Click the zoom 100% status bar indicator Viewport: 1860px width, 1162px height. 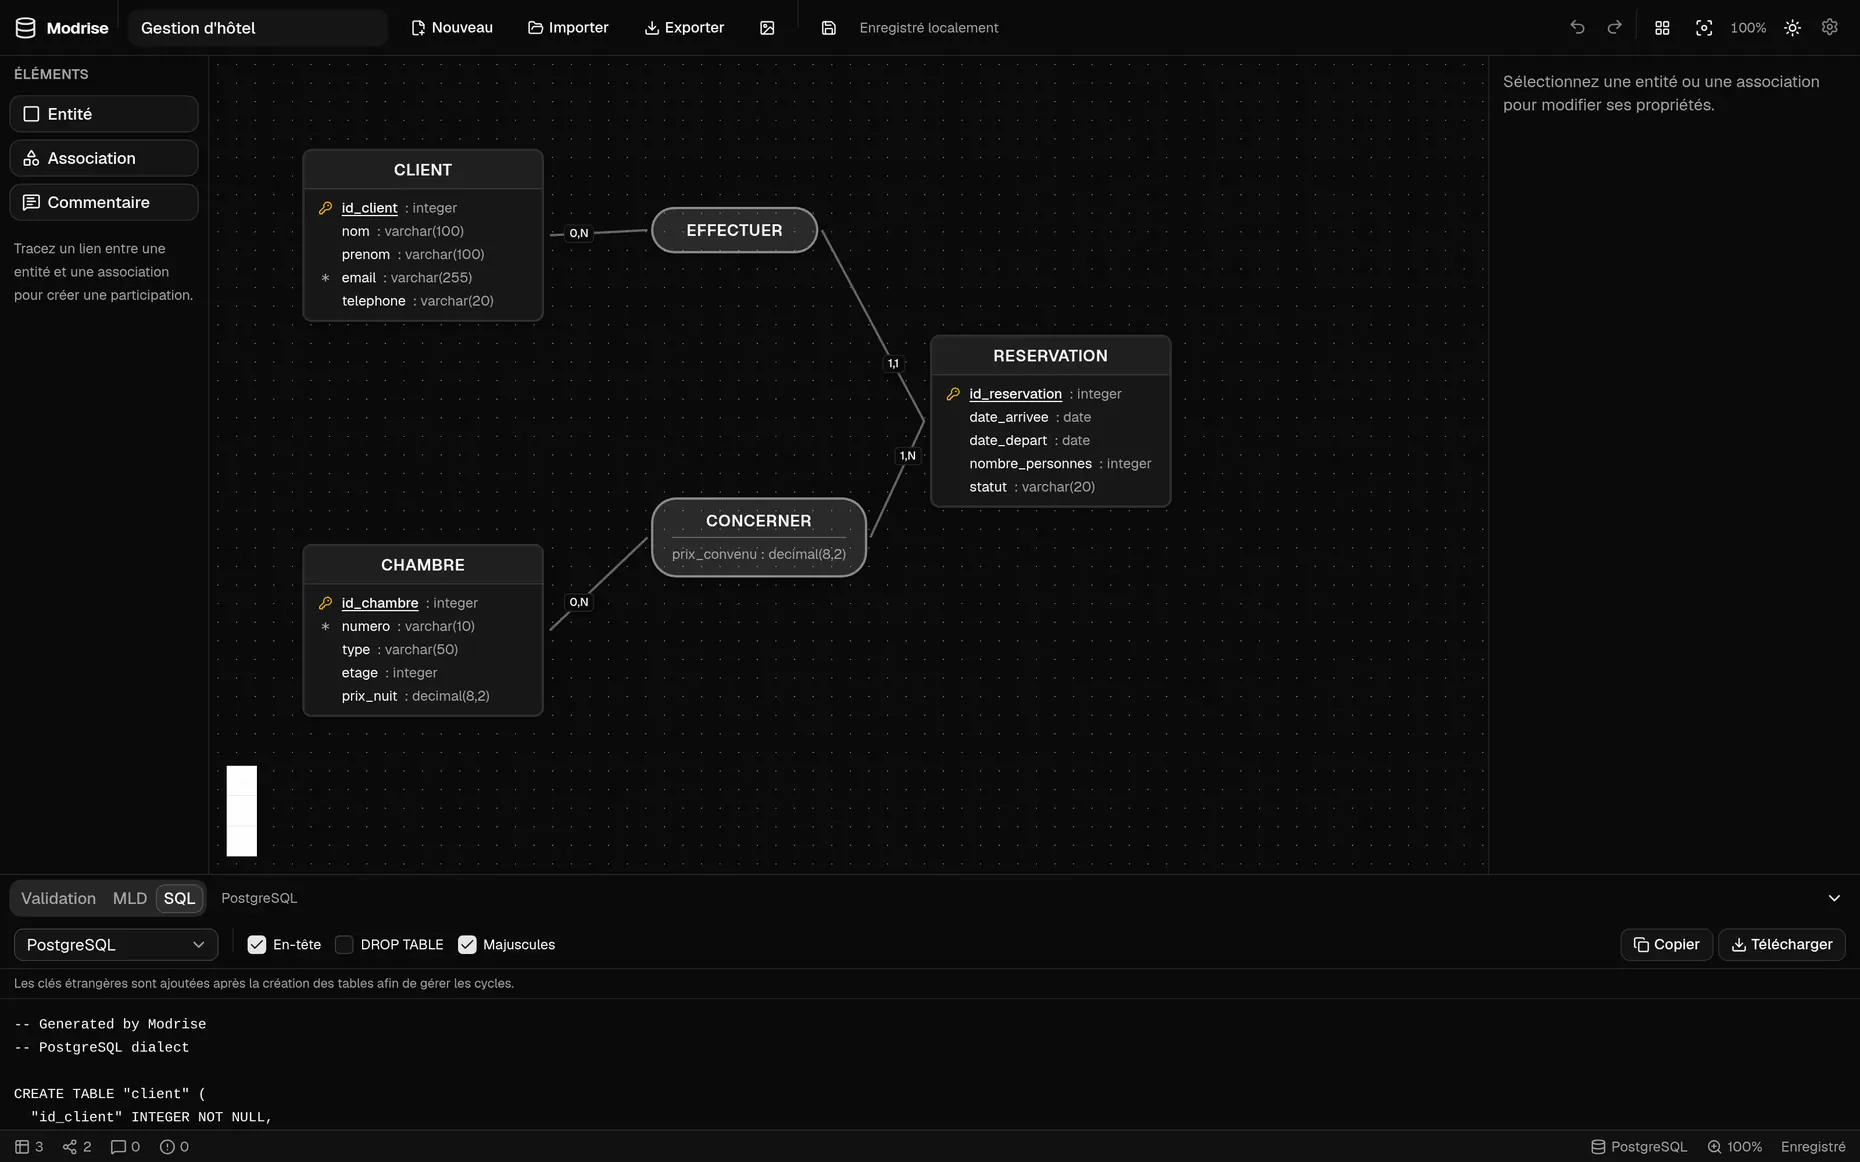[x=1735, y=1147]
